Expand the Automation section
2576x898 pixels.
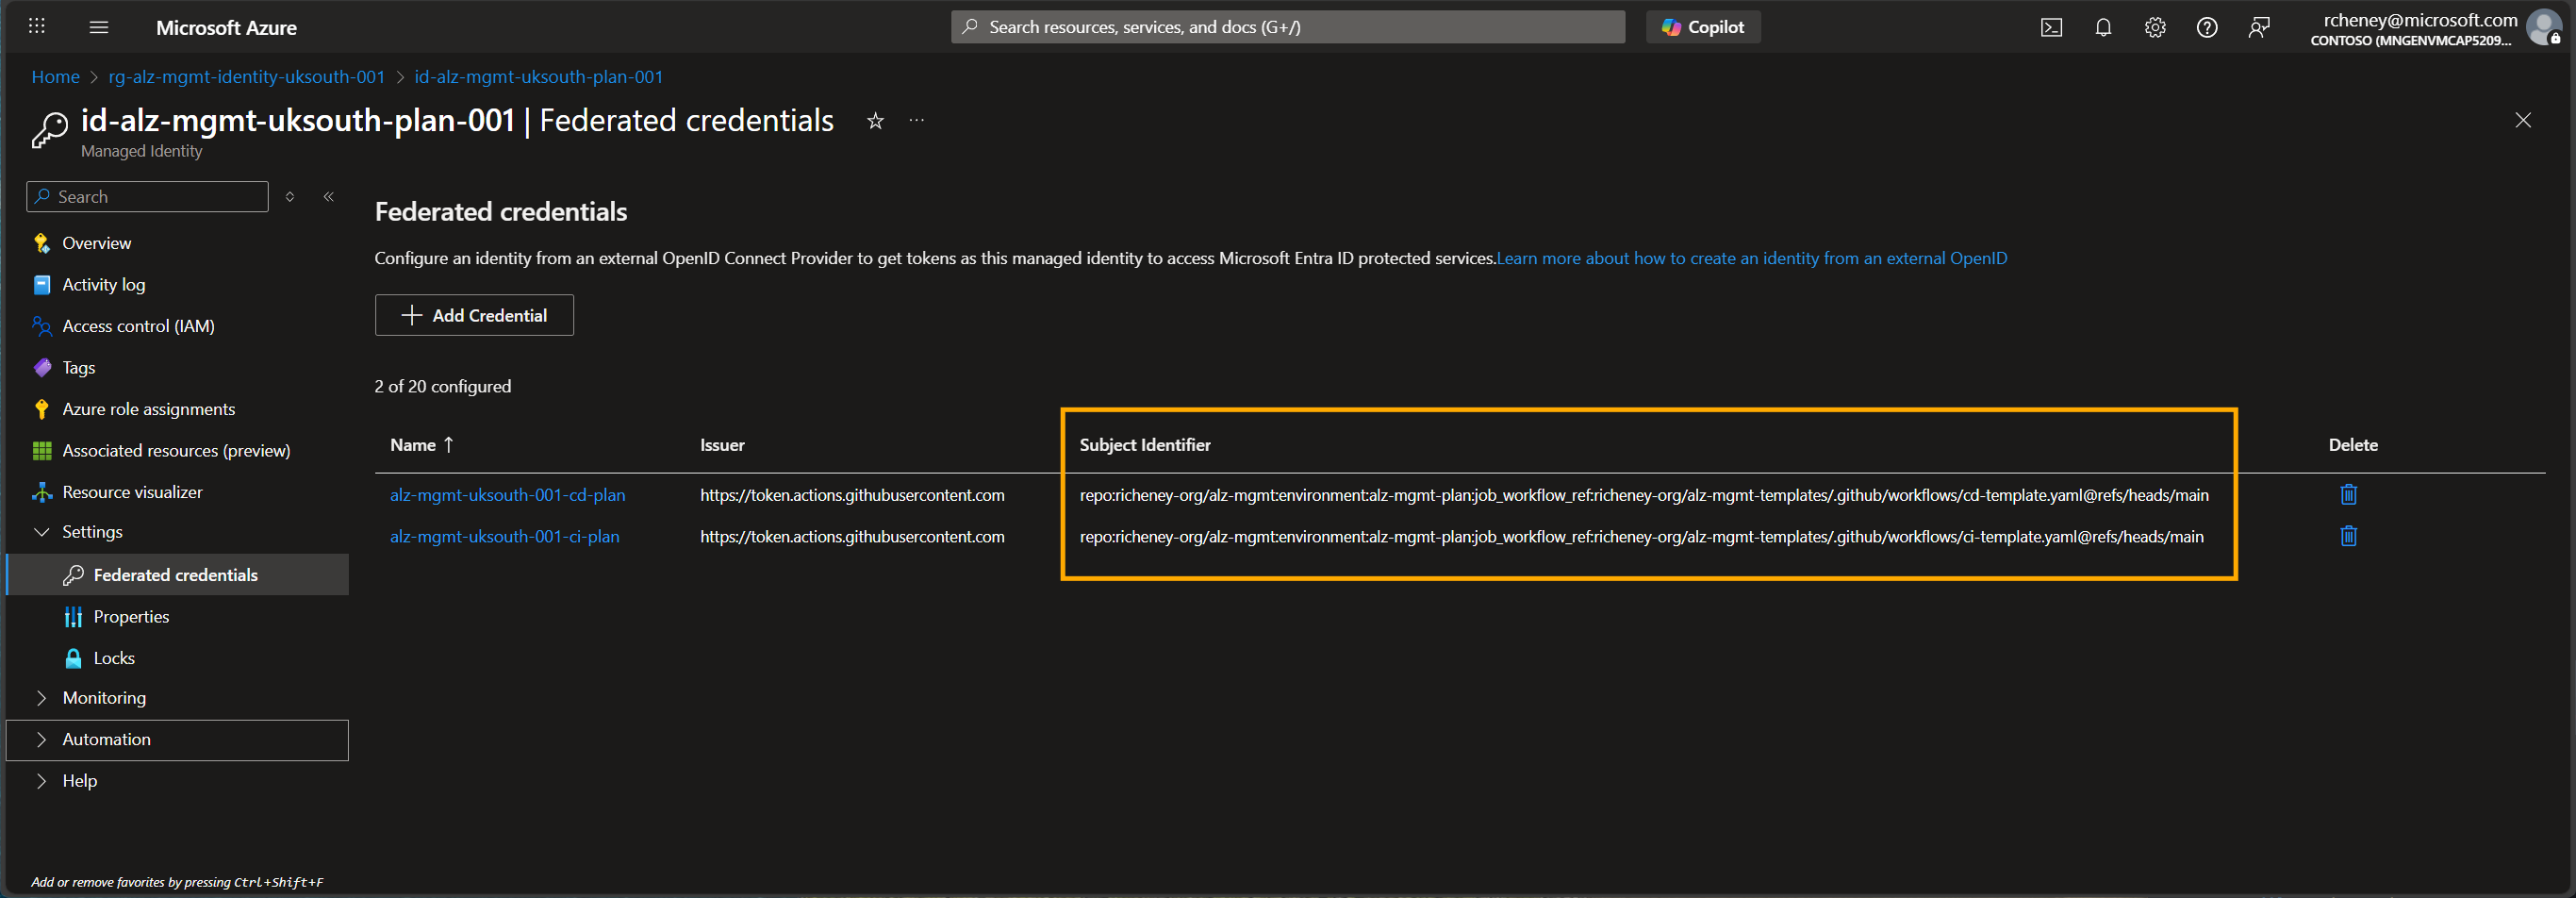coord(107,739)
